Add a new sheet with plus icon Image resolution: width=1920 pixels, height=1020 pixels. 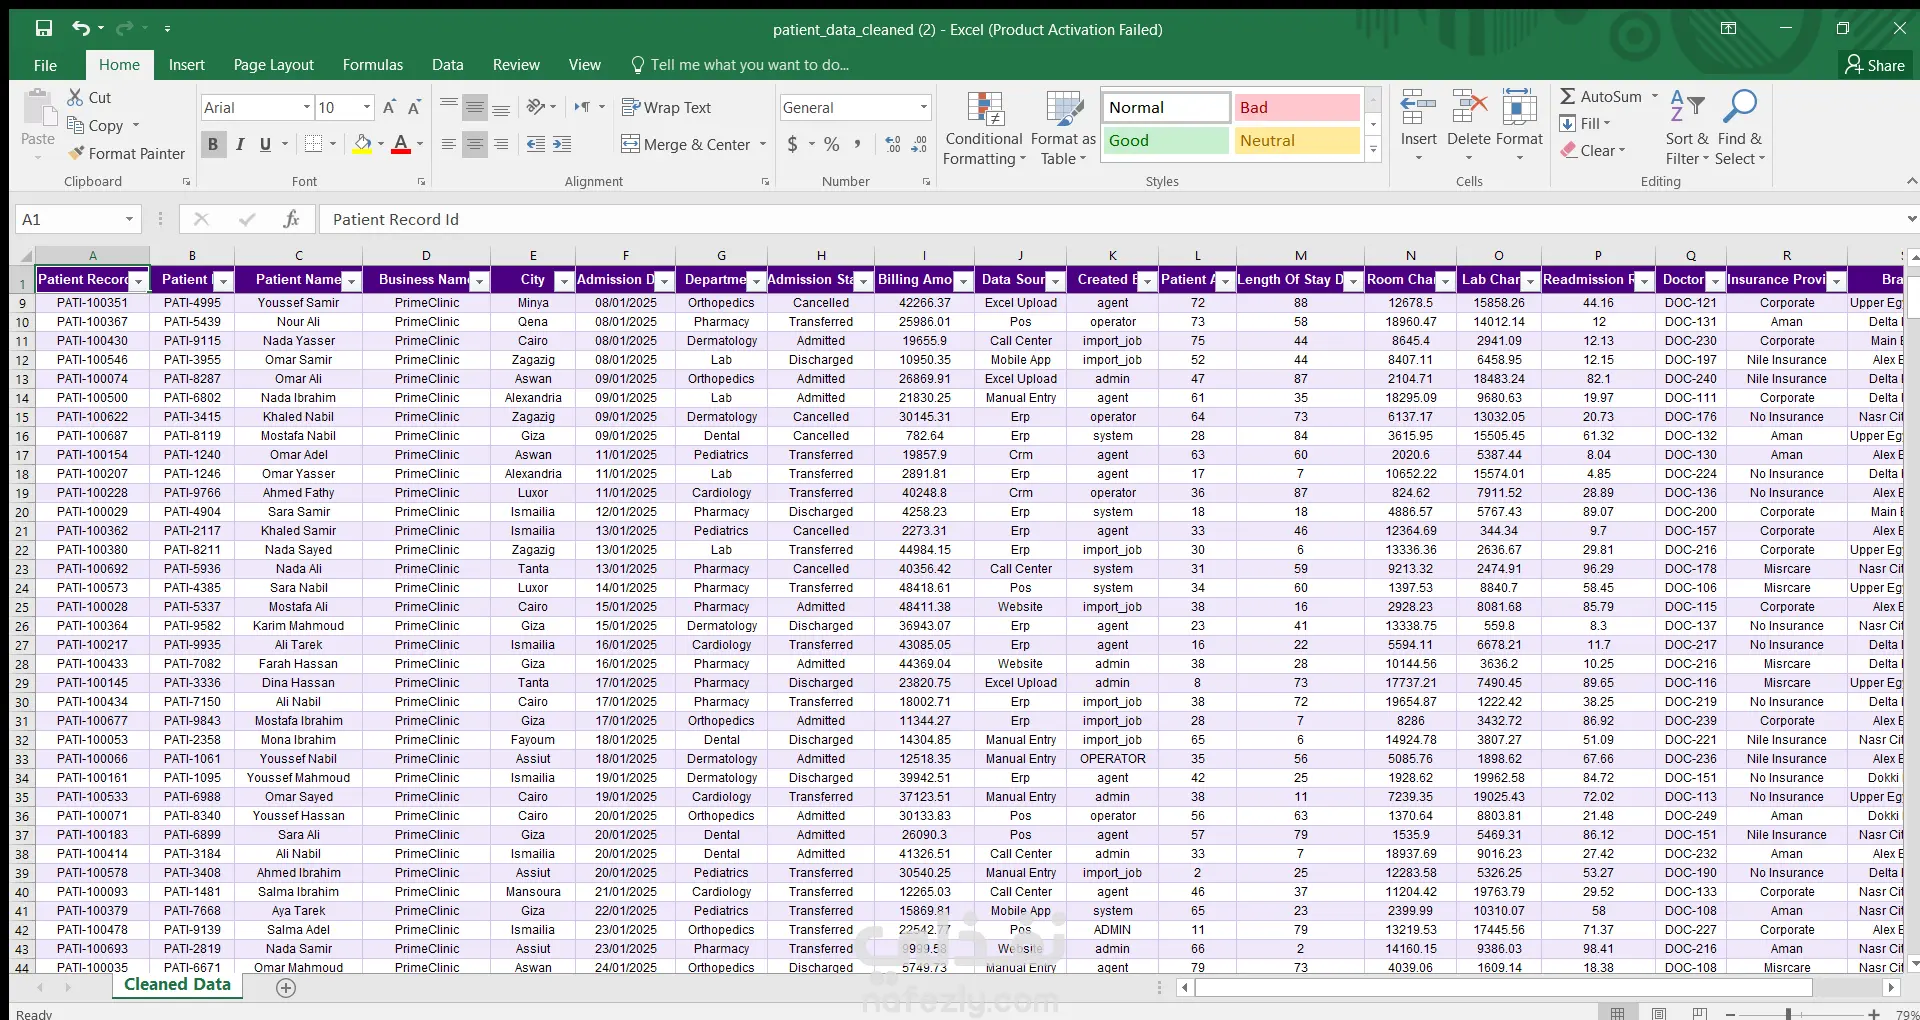coord(286,988)
